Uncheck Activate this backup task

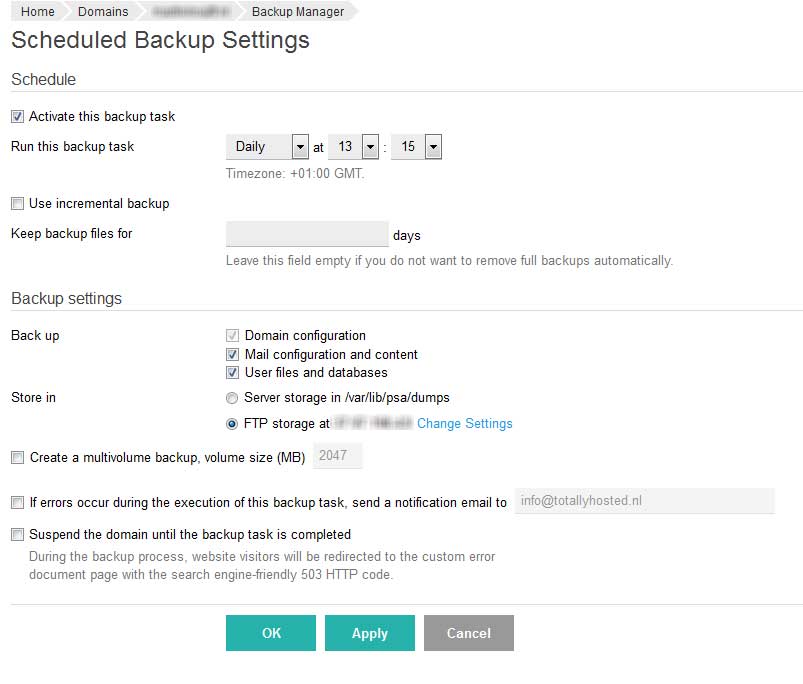(17, 117)
